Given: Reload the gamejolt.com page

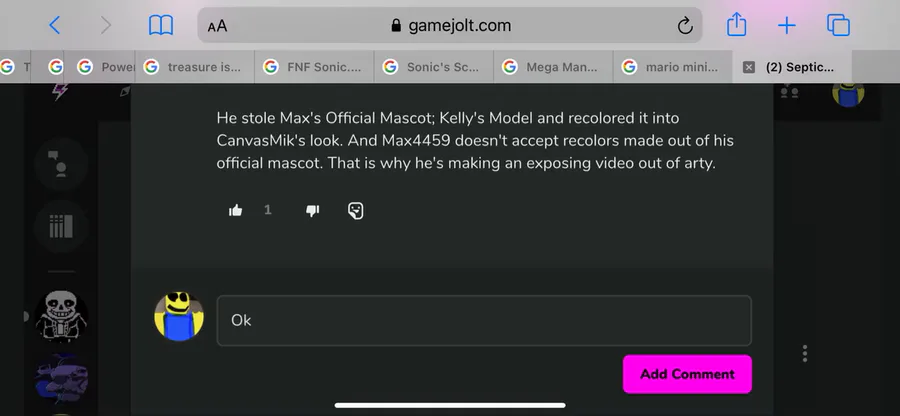Looking at the screenshot, I should [x=685, y=25].
